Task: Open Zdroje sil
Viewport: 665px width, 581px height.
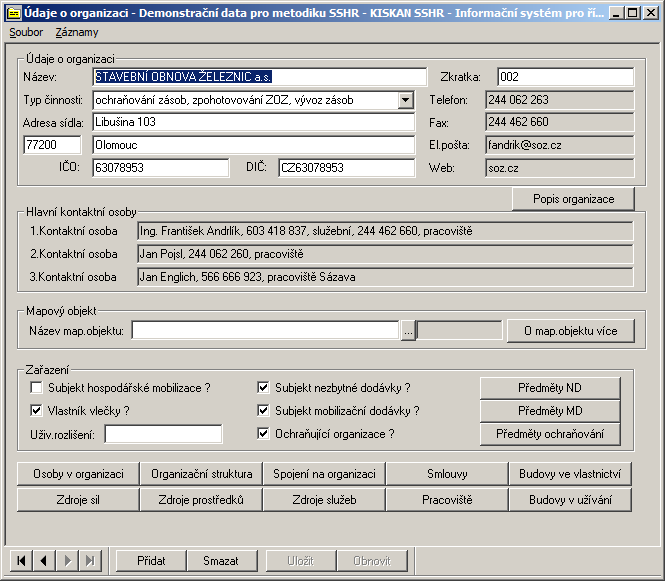Action: tap(78, 500)
